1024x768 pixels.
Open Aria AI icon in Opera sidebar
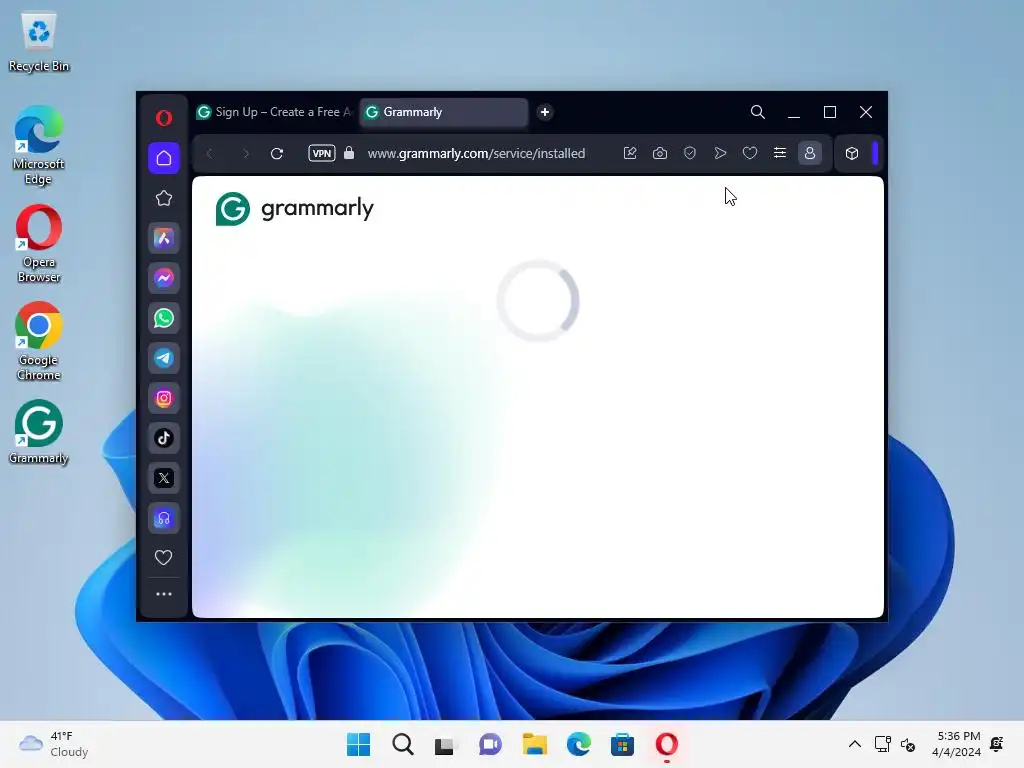pyautogui.click(x=164, y=238)
